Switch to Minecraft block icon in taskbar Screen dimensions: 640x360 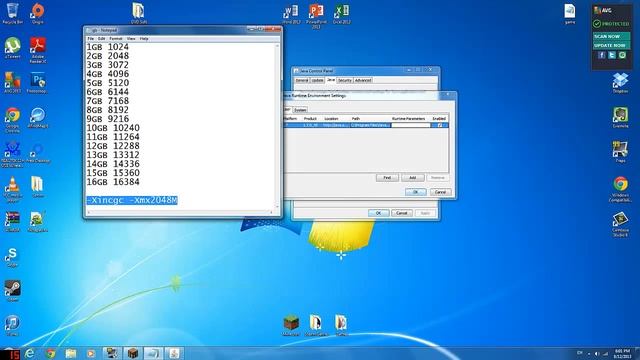133,353
